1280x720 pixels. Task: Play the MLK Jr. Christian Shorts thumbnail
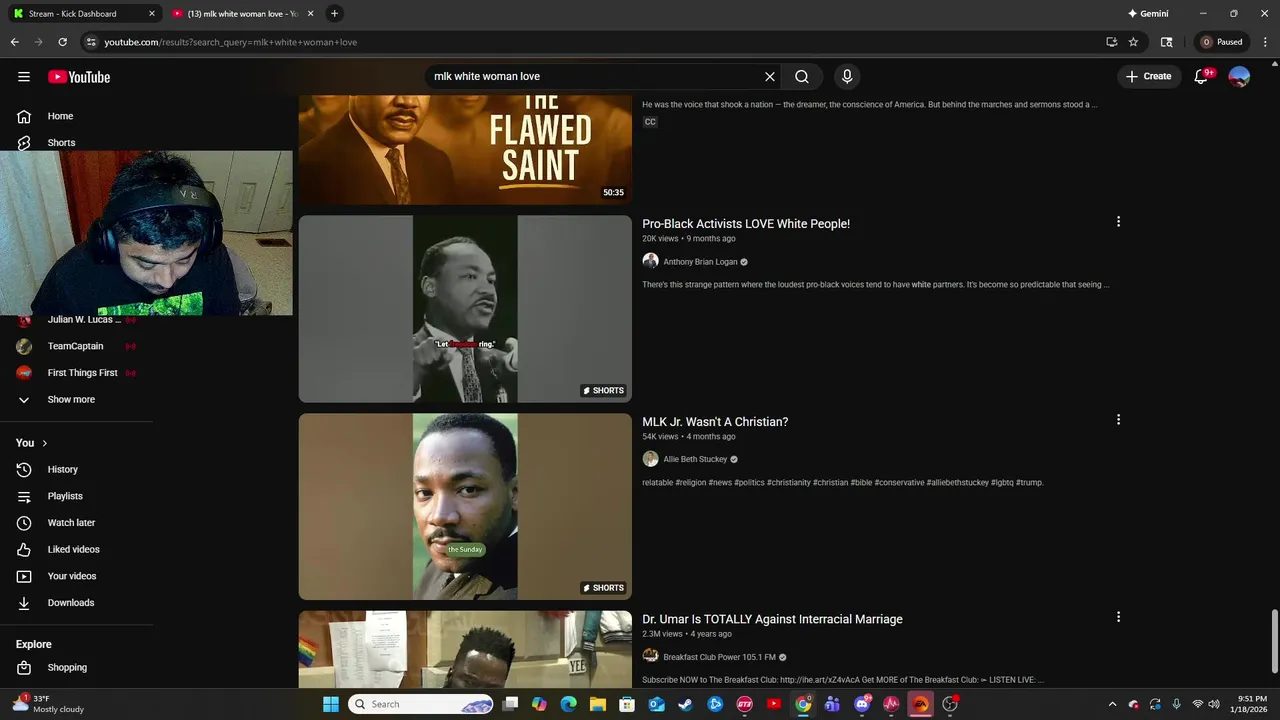(465, 507)
